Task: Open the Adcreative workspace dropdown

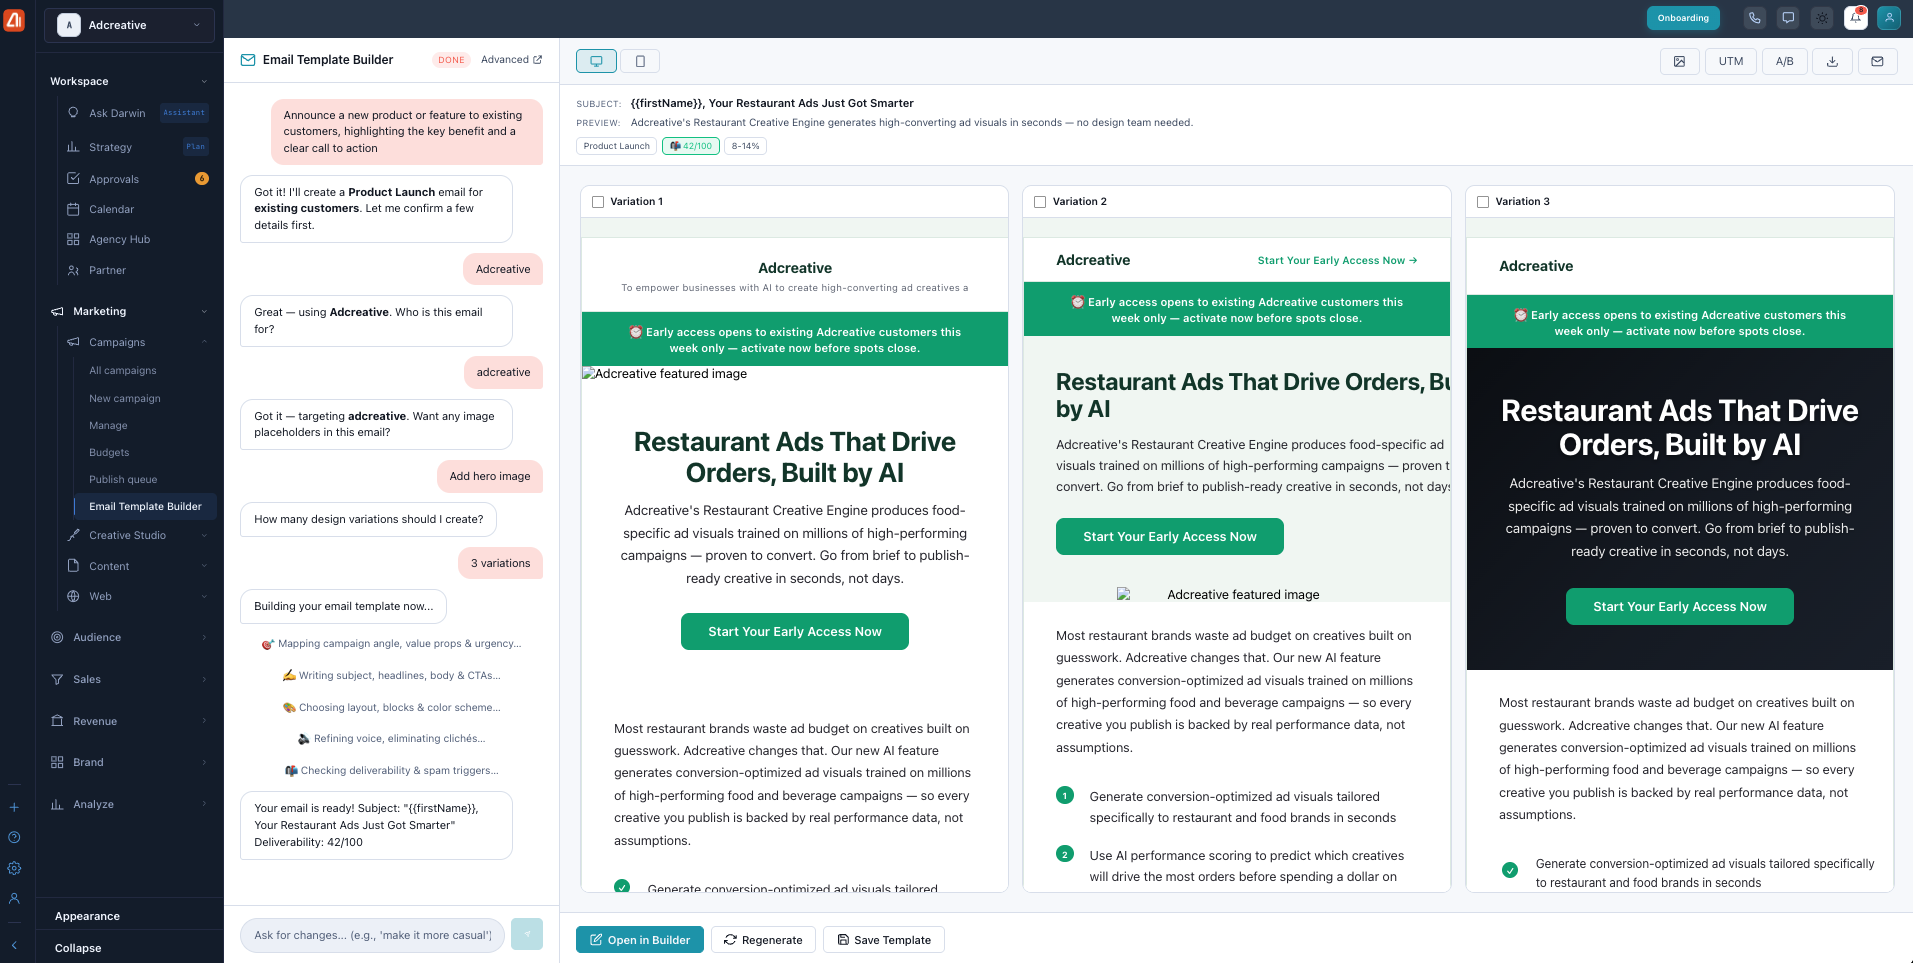Action: [x=130, y=25]
